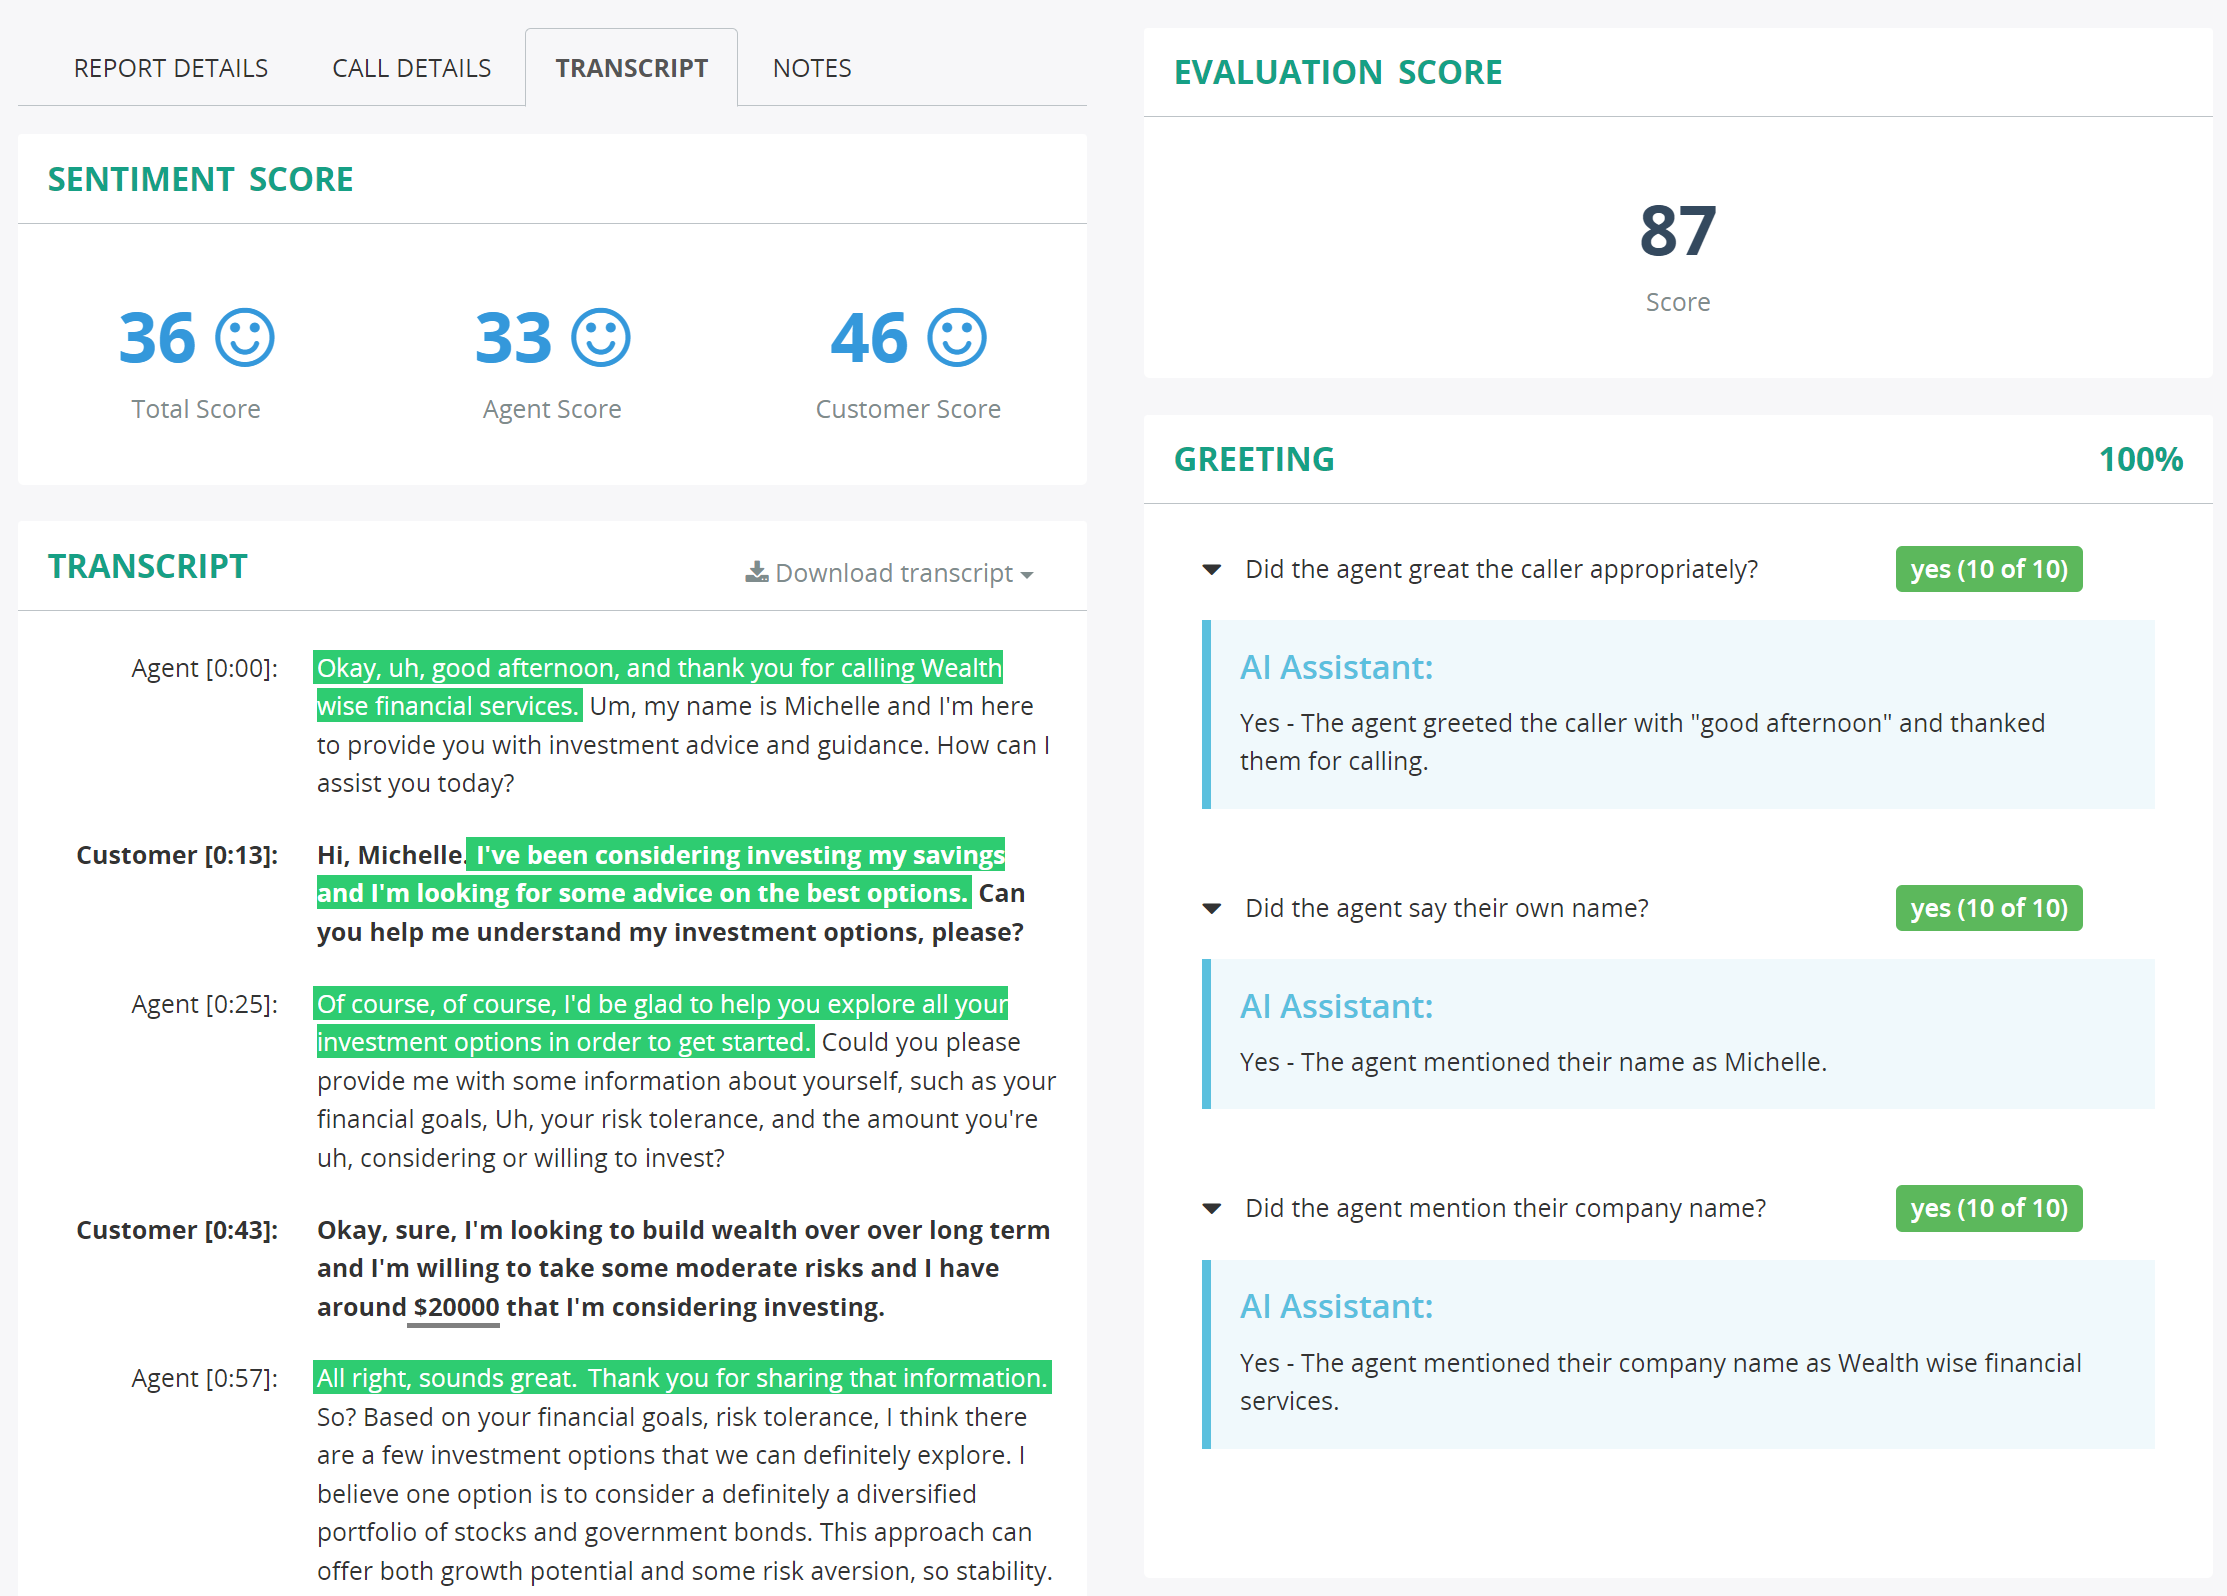
Task: Click the yes badge for the company name question
Action: pyautogui.click(x=1988, y=1207)
